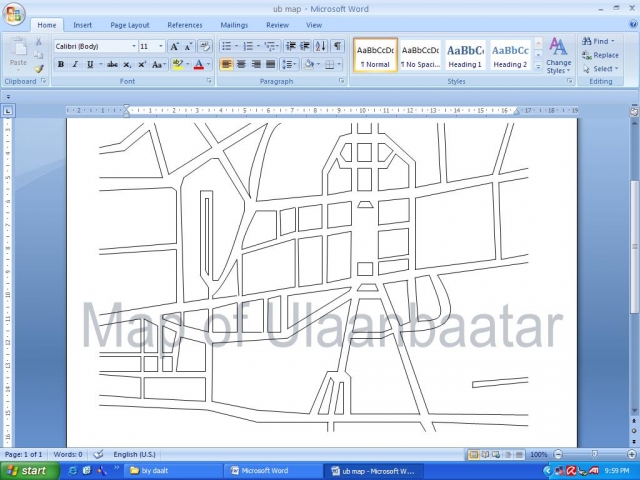Switch to biy daalt taskbar folder
640x480 pixels.
pos(173,471)
